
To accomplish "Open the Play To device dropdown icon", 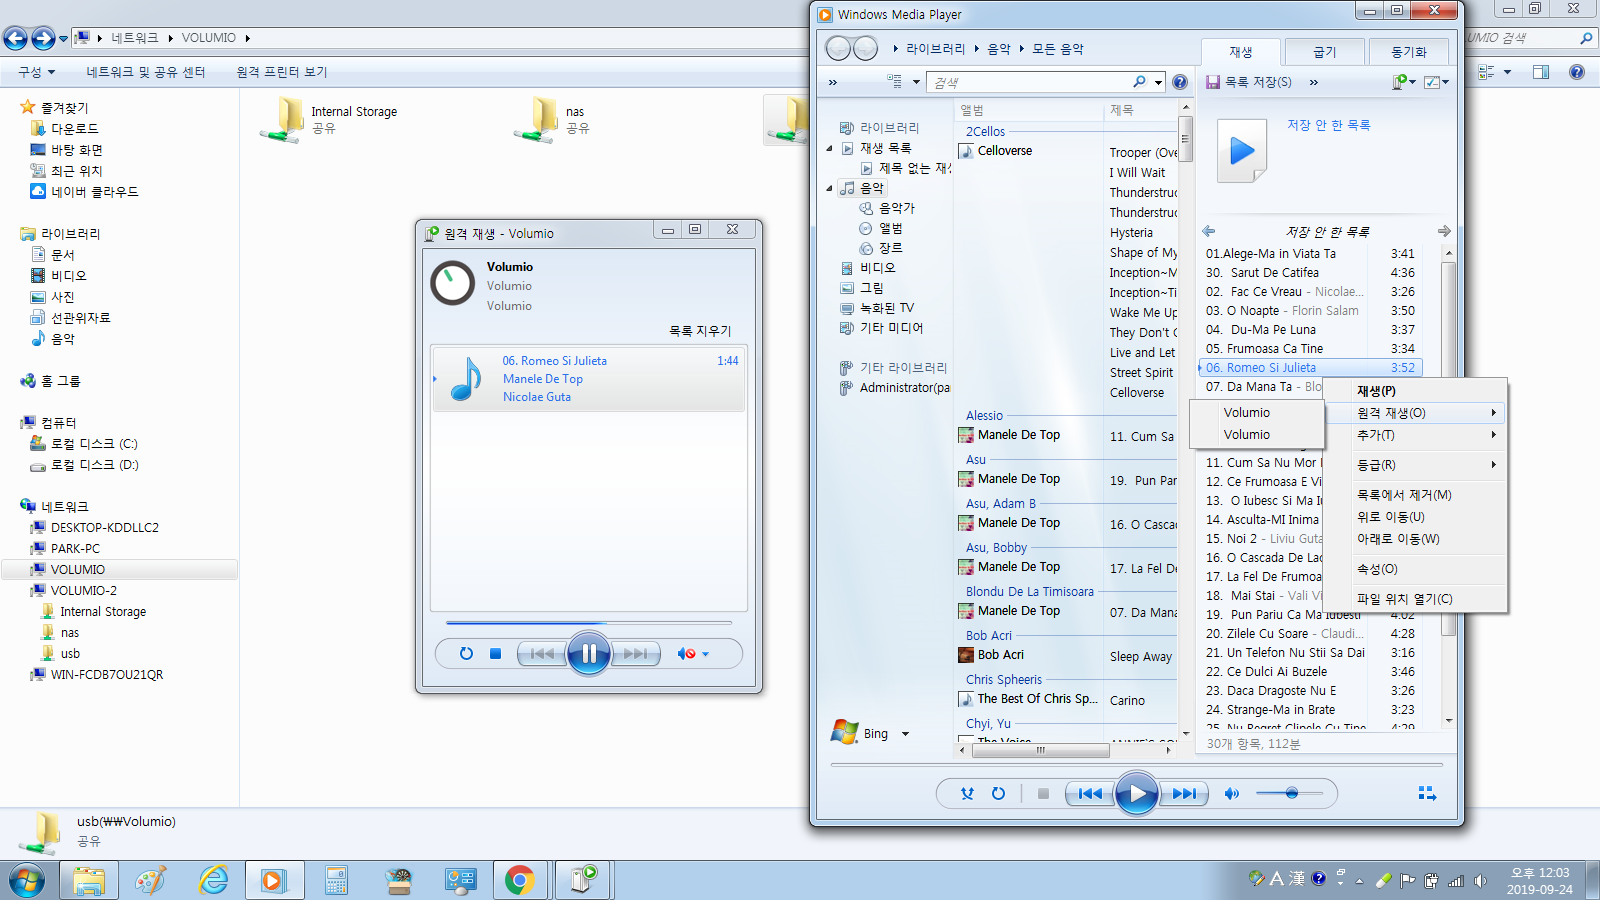I will [x=1403, y=82].
